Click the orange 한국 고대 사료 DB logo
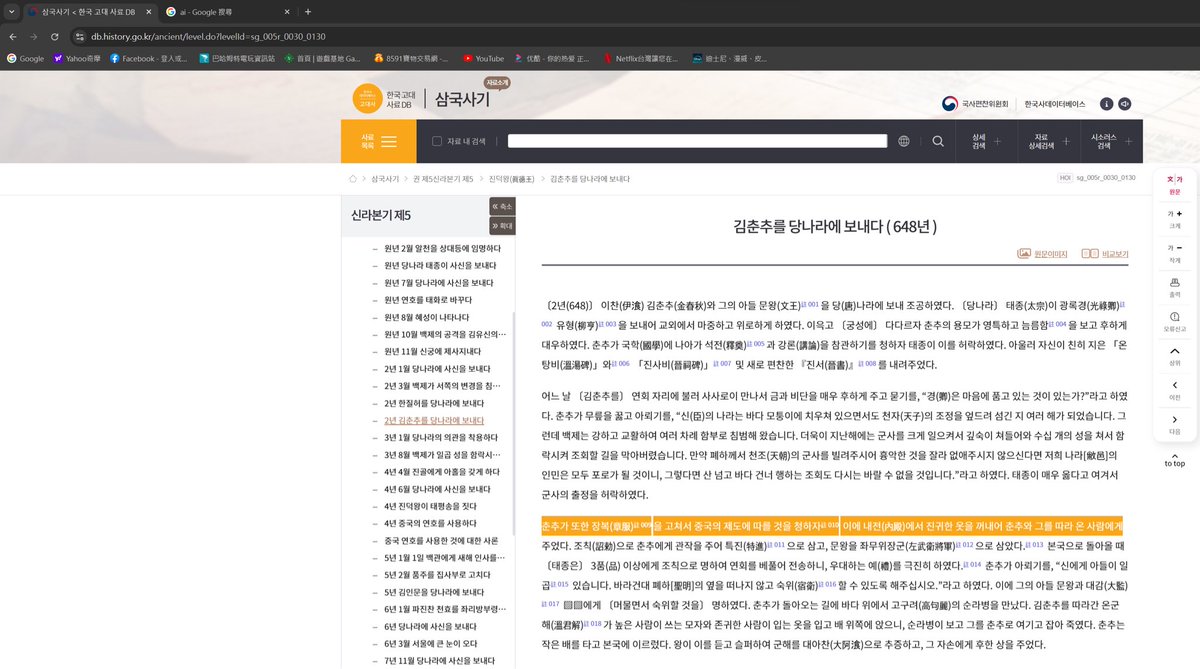Image resolution: width=1200 pixels, height=669 pixels. (368, 98)
